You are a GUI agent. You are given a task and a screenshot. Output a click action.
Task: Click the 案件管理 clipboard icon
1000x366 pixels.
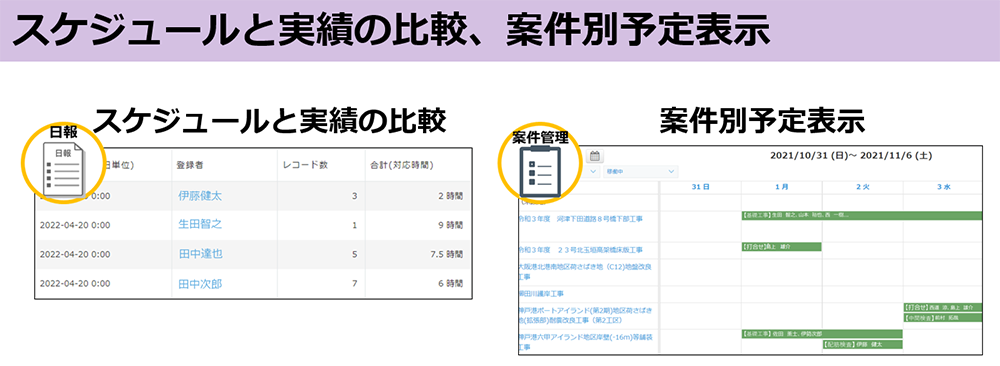(x=540, y=172)
